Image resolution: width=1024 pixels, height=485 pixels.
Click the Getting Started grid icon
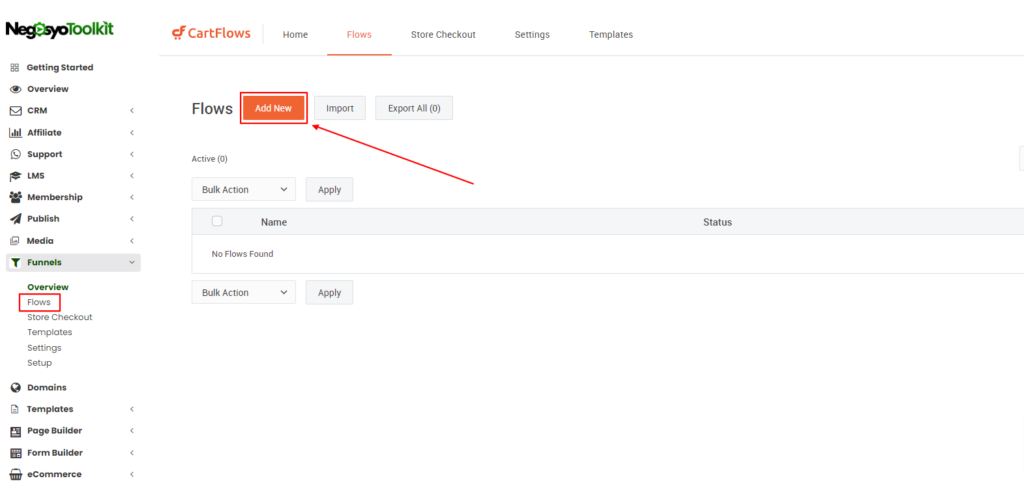[x=15, y=67]
